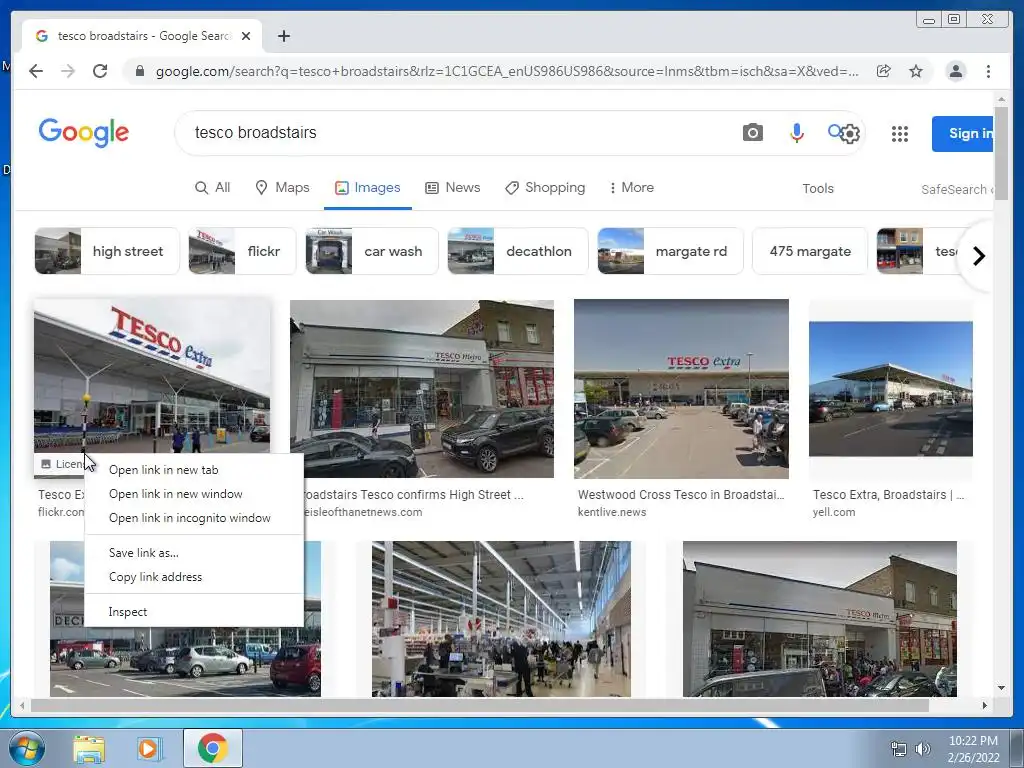
Task: Open Windows Explorer from the taskbar
Action: (89, 748)
